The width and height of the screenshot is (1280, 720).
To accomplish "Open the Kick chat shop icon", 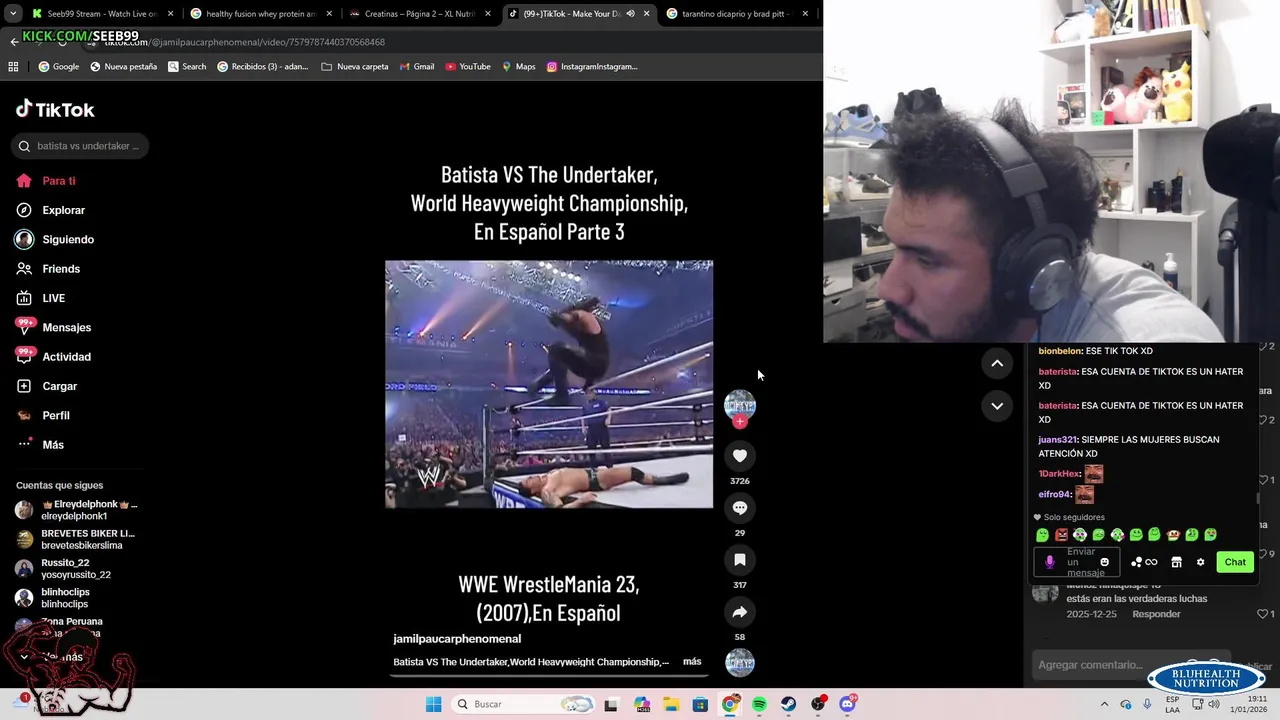I will (1176, 562).
